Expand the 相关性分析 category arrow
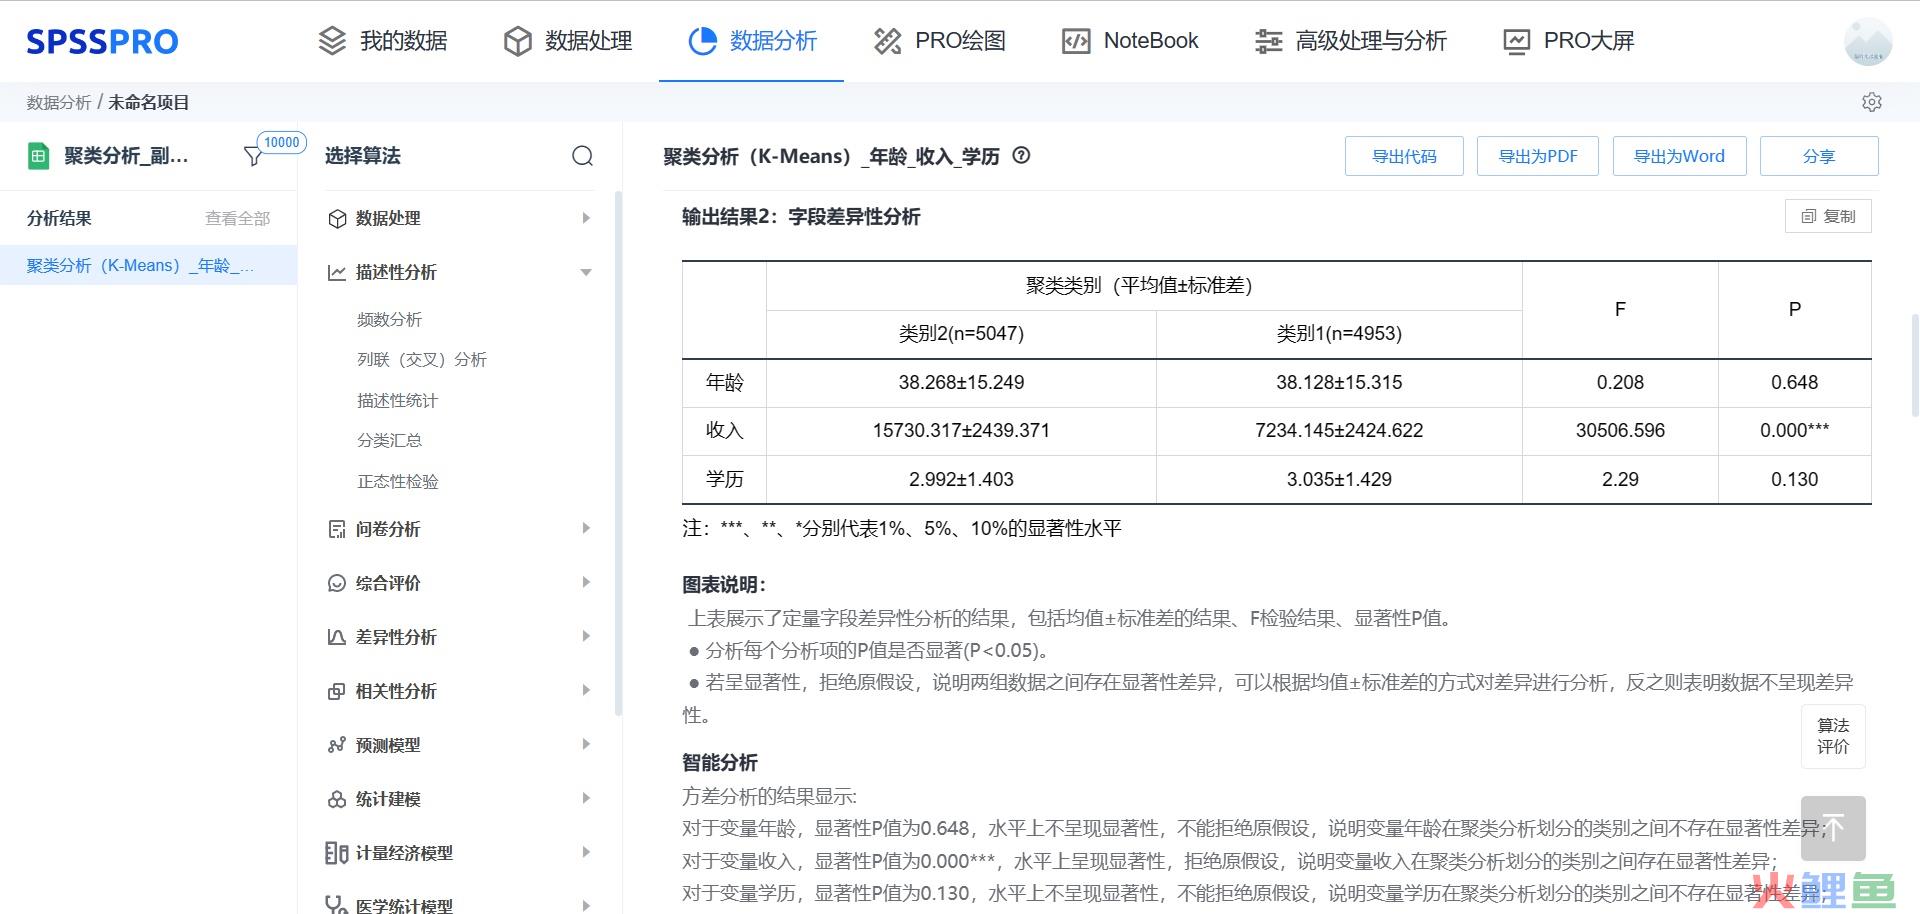Viewport: 1920px width, 914px height. (x=586, y=691)
